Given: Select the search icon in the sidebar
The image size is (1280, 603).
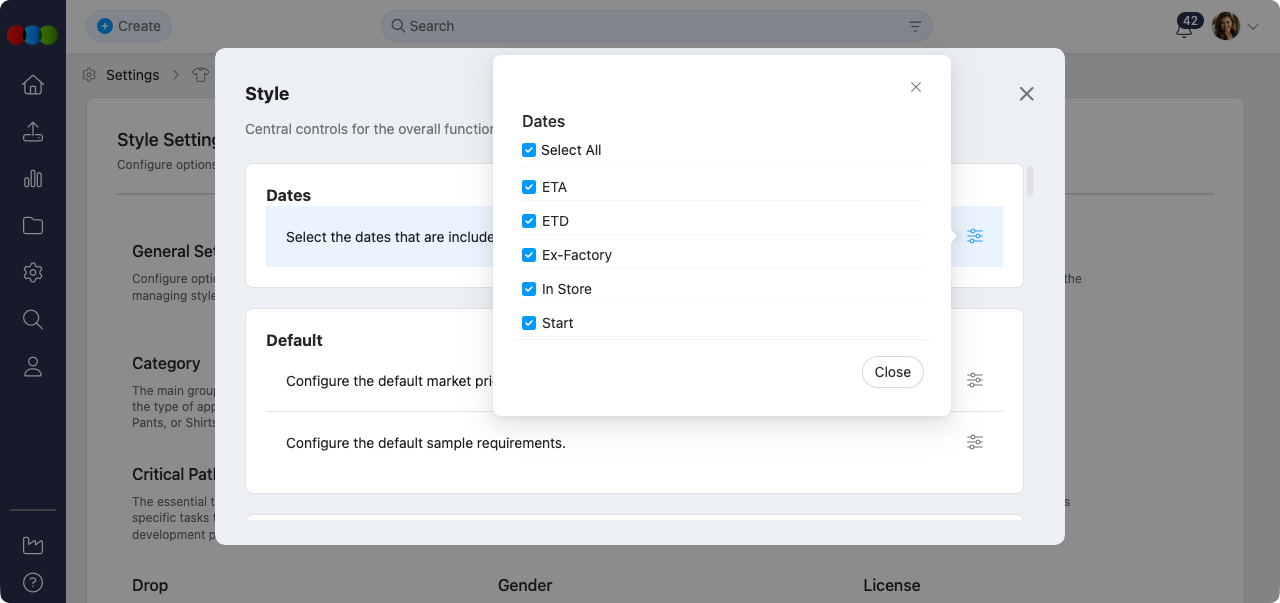Looking at the screenshot, I should pyautogui.click(x=32, y=319).
